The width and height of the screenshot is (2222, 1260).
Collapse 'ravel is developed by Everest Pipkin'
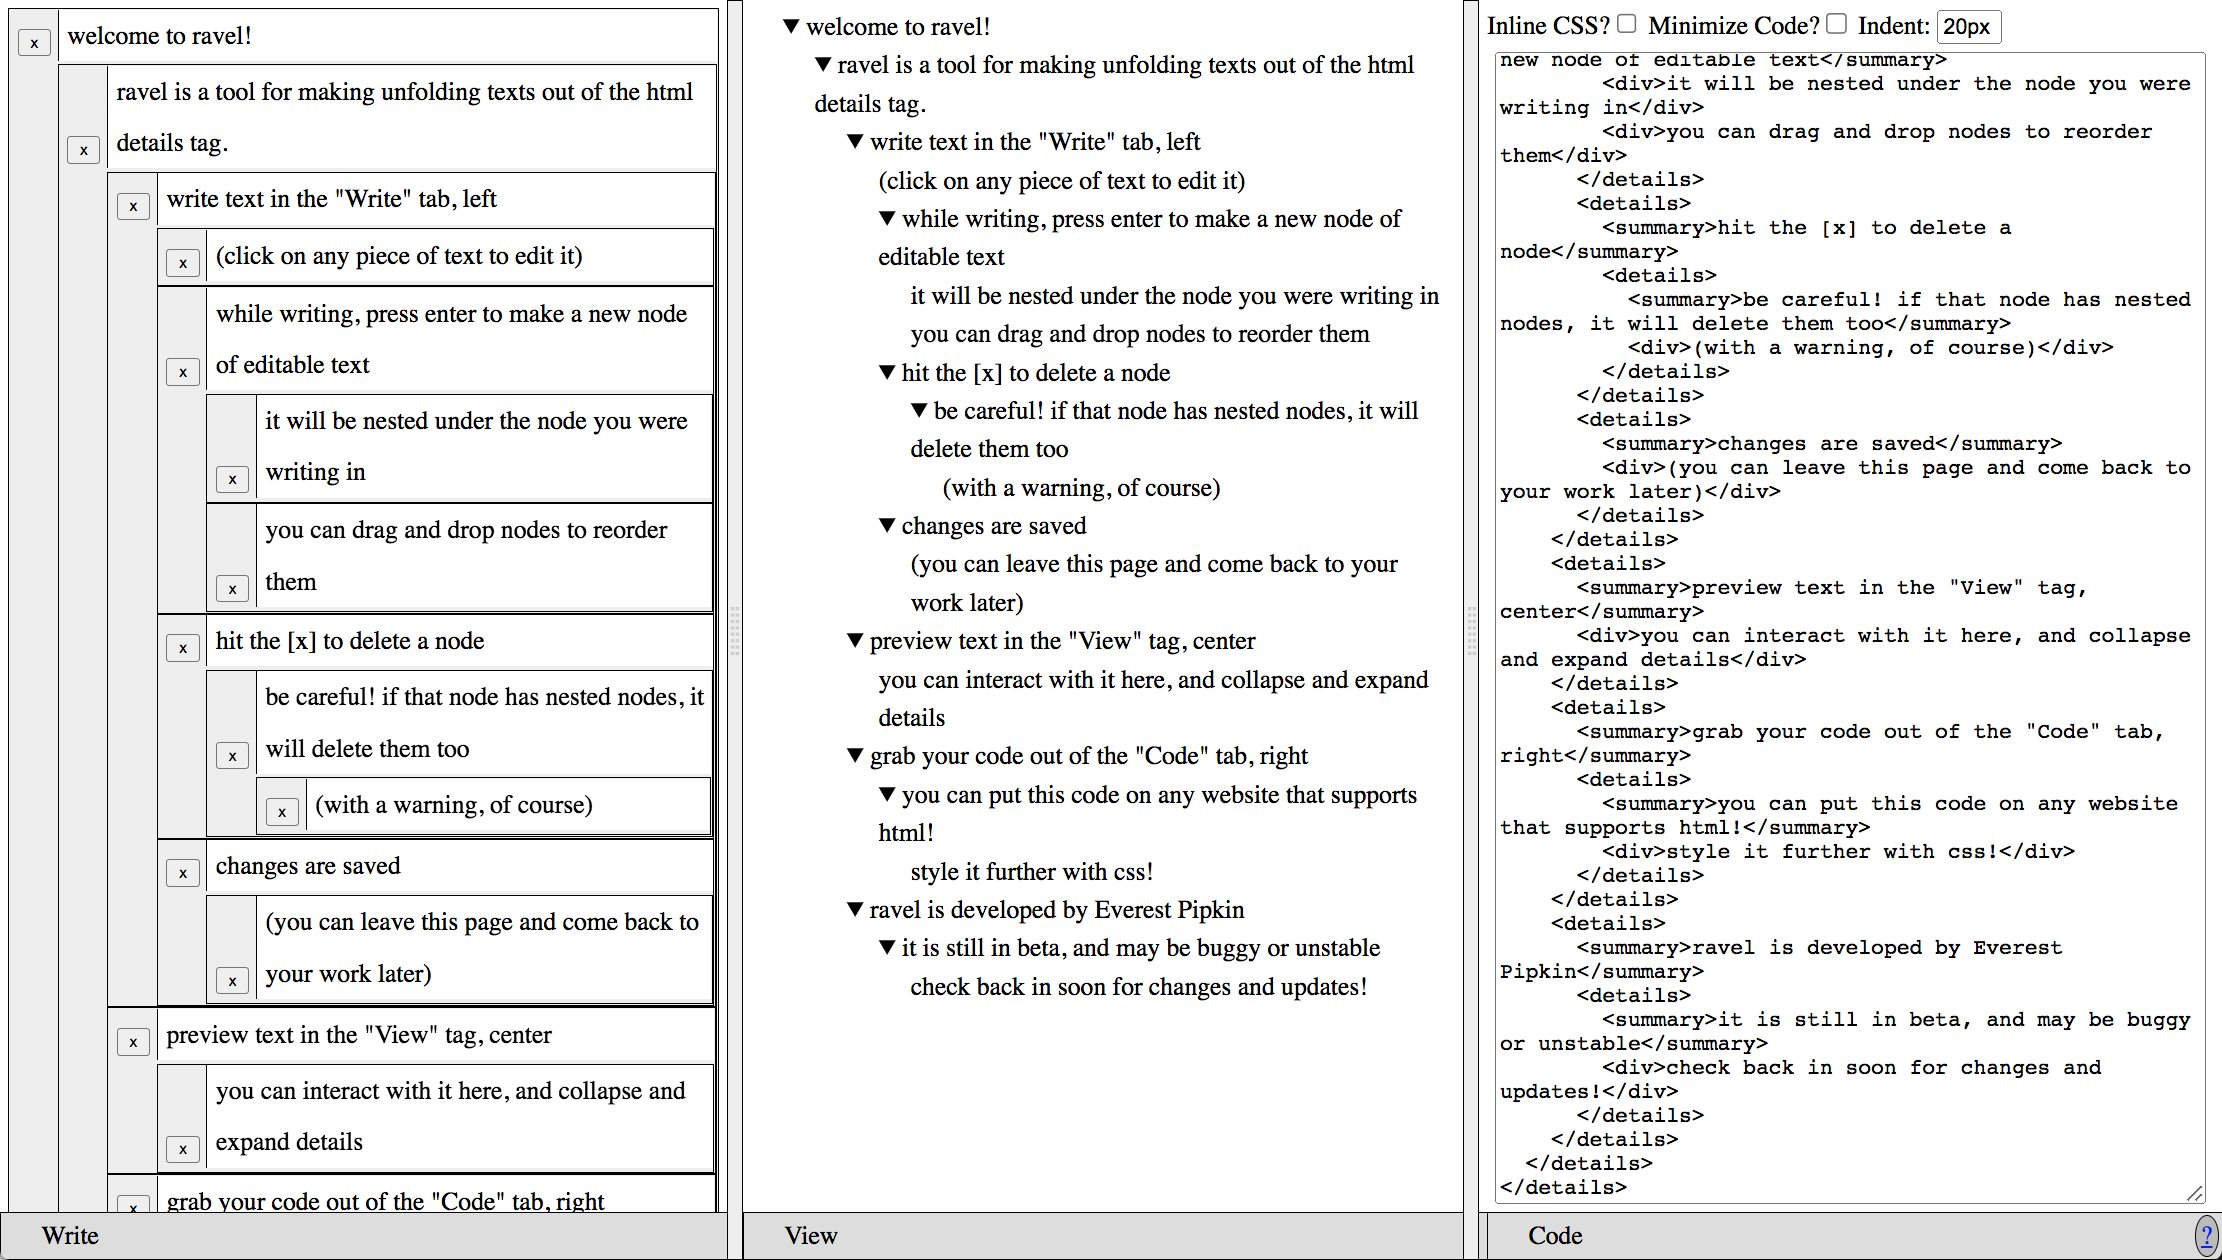click(854, 909)
